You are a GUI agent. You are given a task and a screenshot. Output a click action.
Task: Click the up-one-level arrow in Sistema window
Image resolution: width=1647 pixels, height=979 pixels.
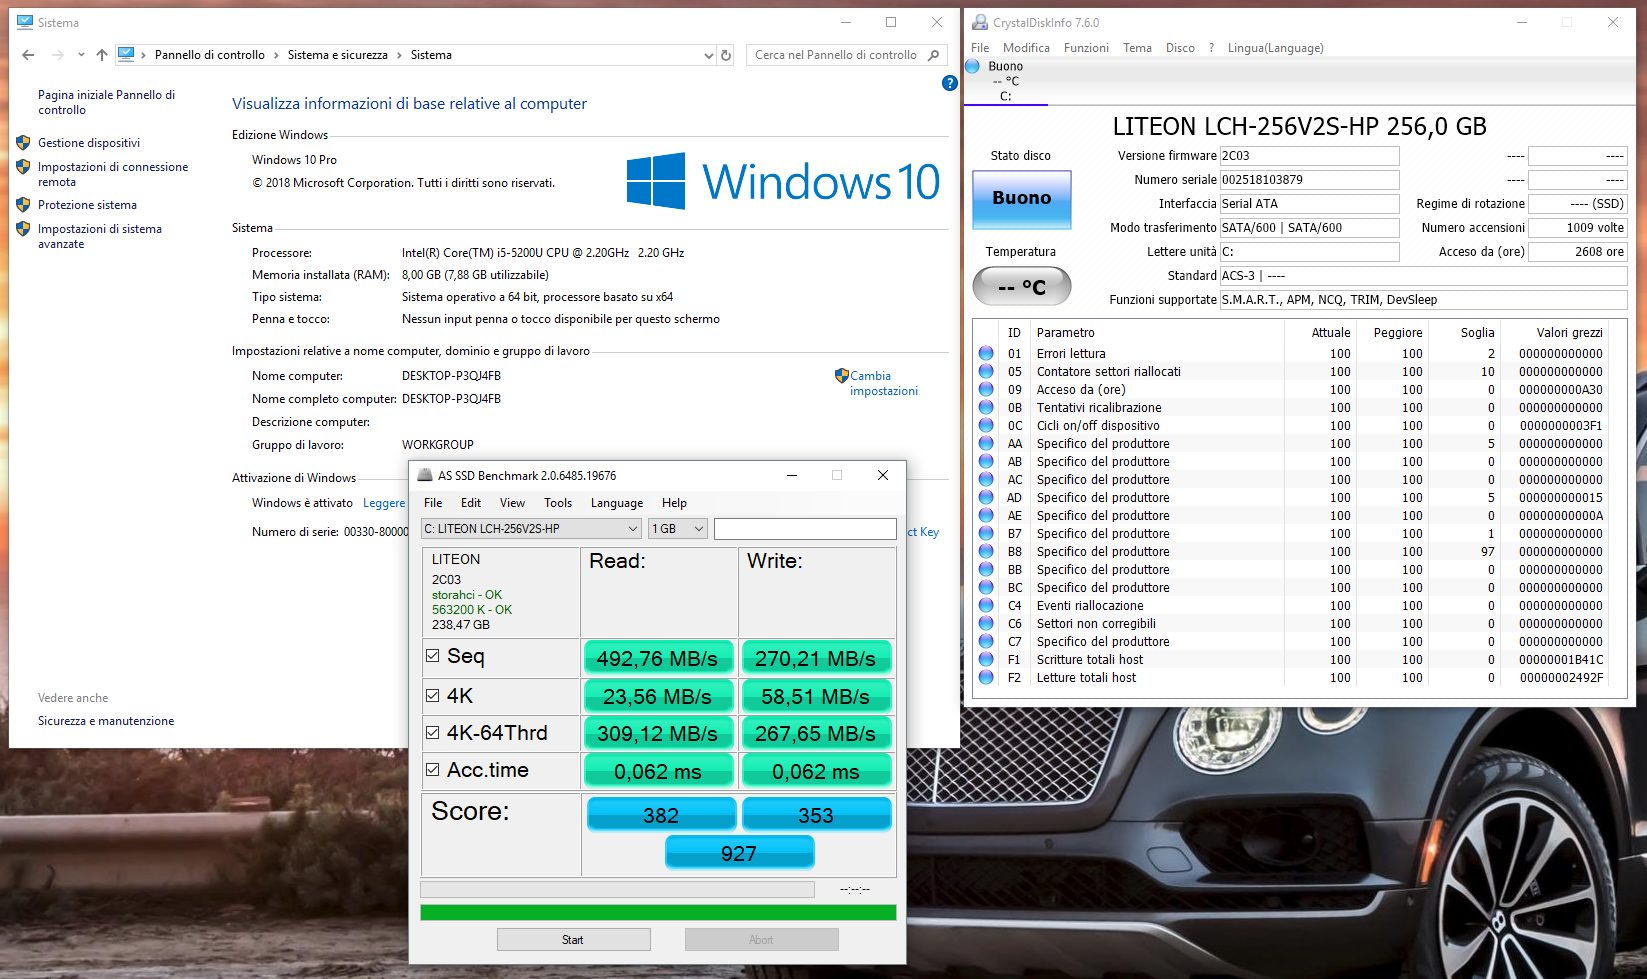[102, 55]
